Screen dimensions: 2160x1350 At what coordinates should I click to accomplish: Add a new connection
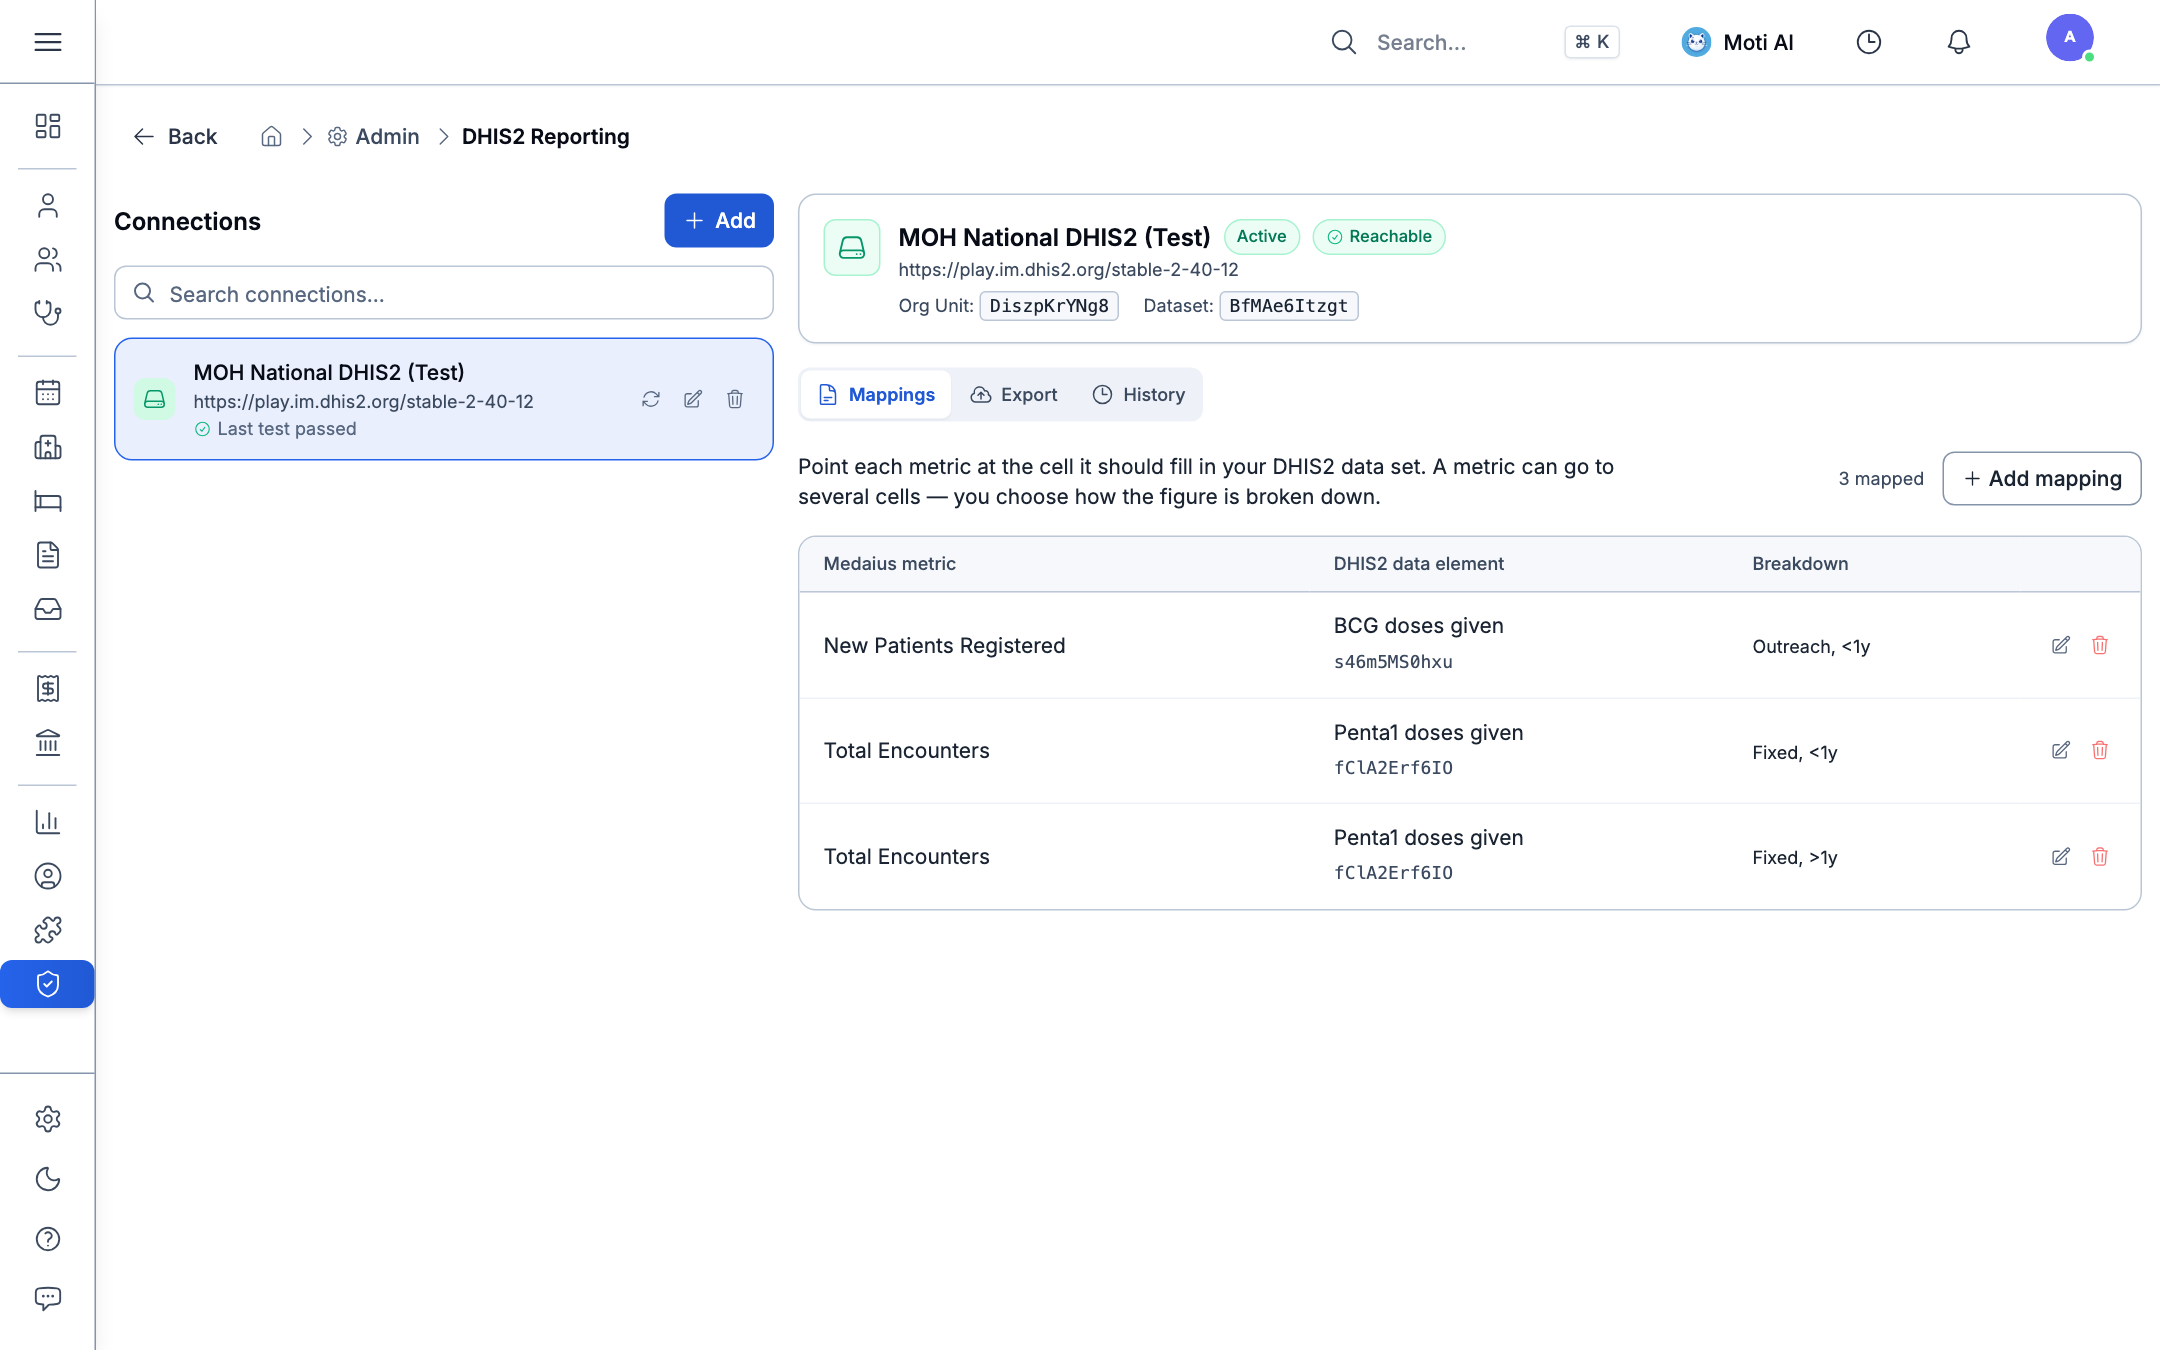point(718,220)
